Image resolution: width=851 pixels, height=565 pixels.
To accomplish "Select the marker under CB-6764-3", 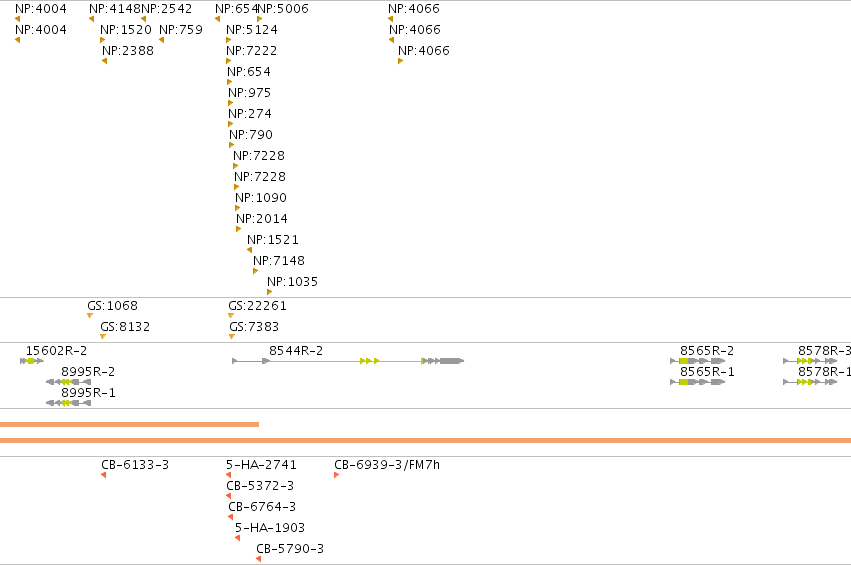I will pos(231,517).
